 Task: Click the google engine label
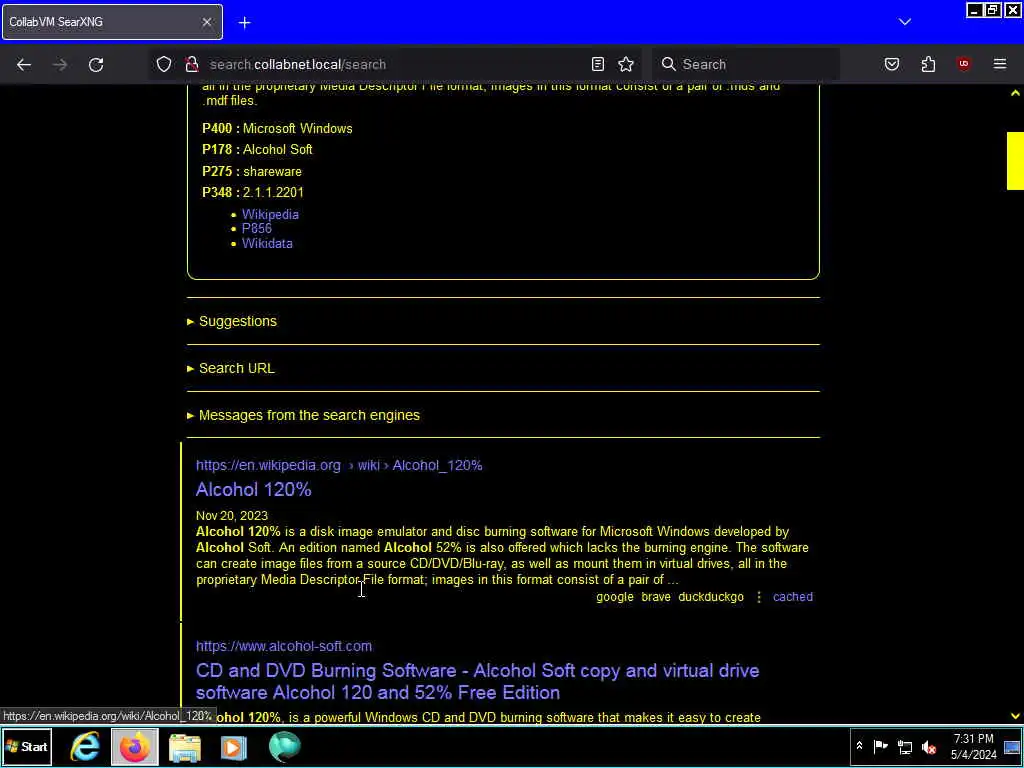(x=615, y=597)
